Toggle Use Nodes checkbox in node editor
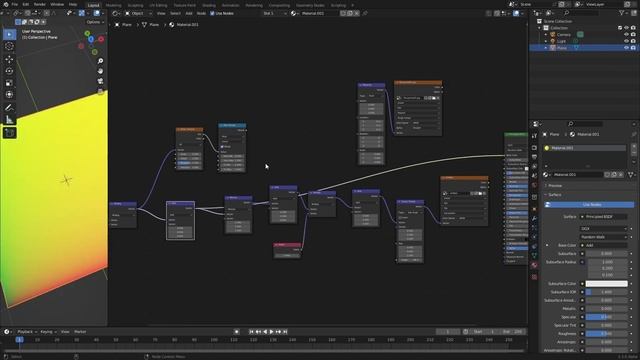 (212, 13)
